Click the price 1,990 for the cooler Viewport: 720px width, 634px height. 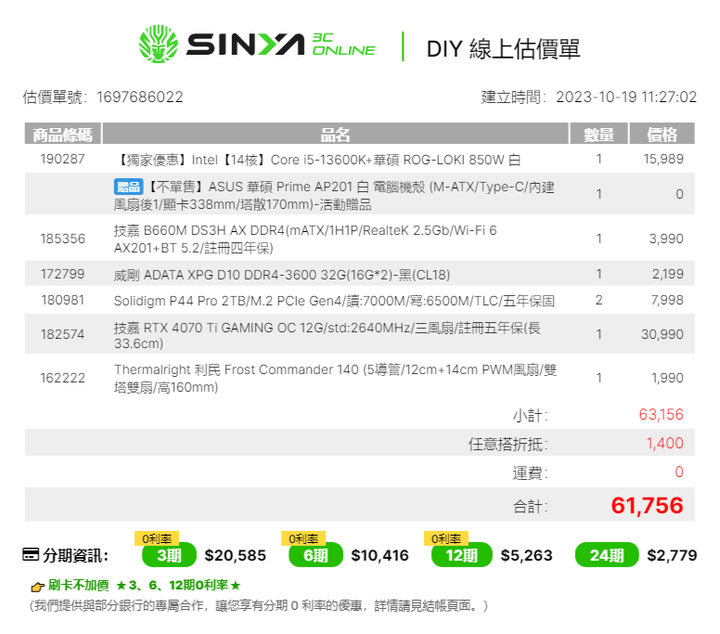[x=667, y=378]
